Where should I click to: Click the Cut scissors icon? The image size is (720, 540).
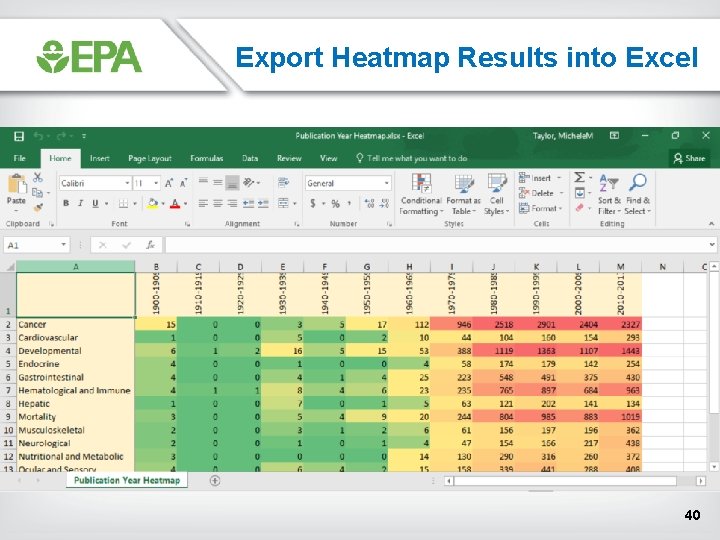[x=38, y=177]
